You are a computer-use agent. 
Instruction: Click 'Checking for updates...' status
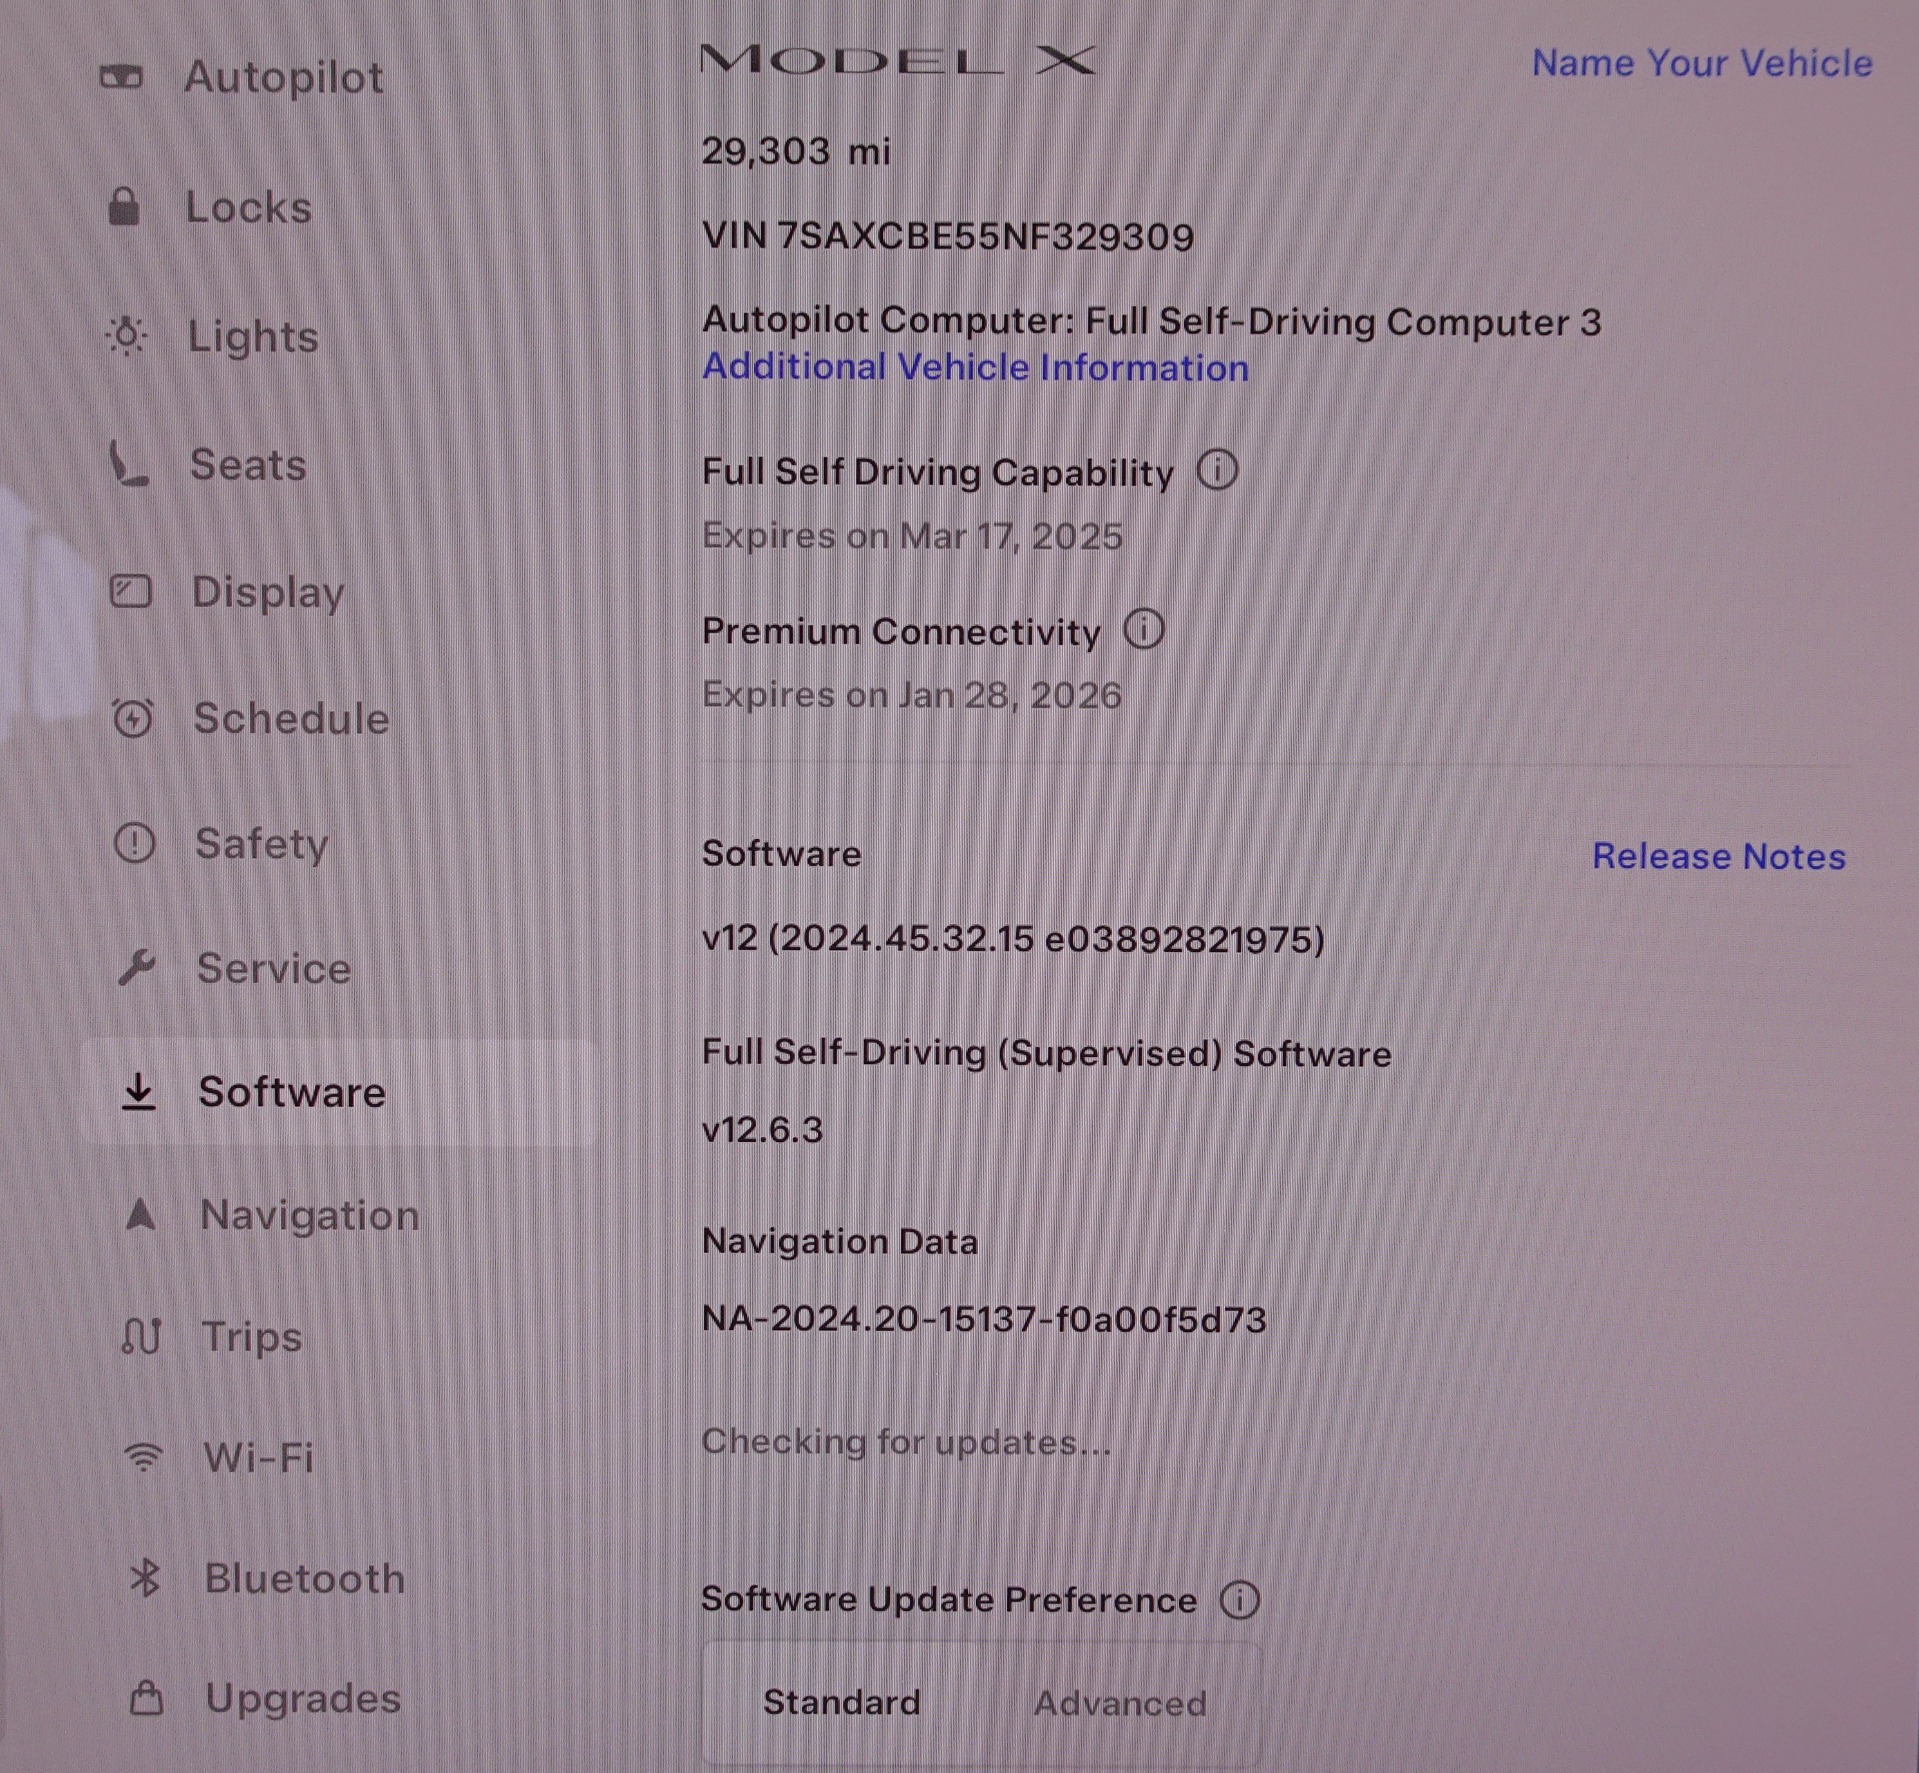(906, 1441)
